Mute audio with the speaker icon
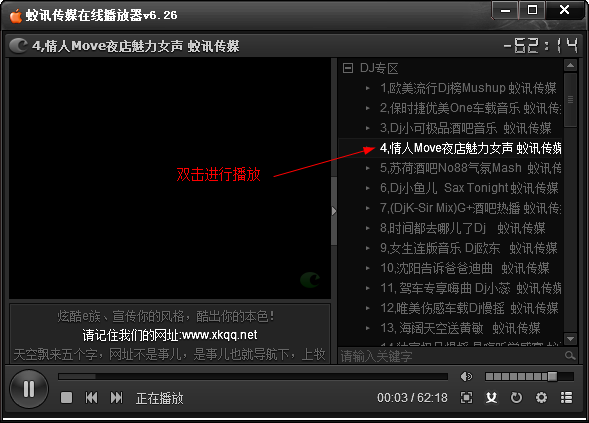Screen dimensions: 589x423 pyautogui.click(x=466, y=376)
